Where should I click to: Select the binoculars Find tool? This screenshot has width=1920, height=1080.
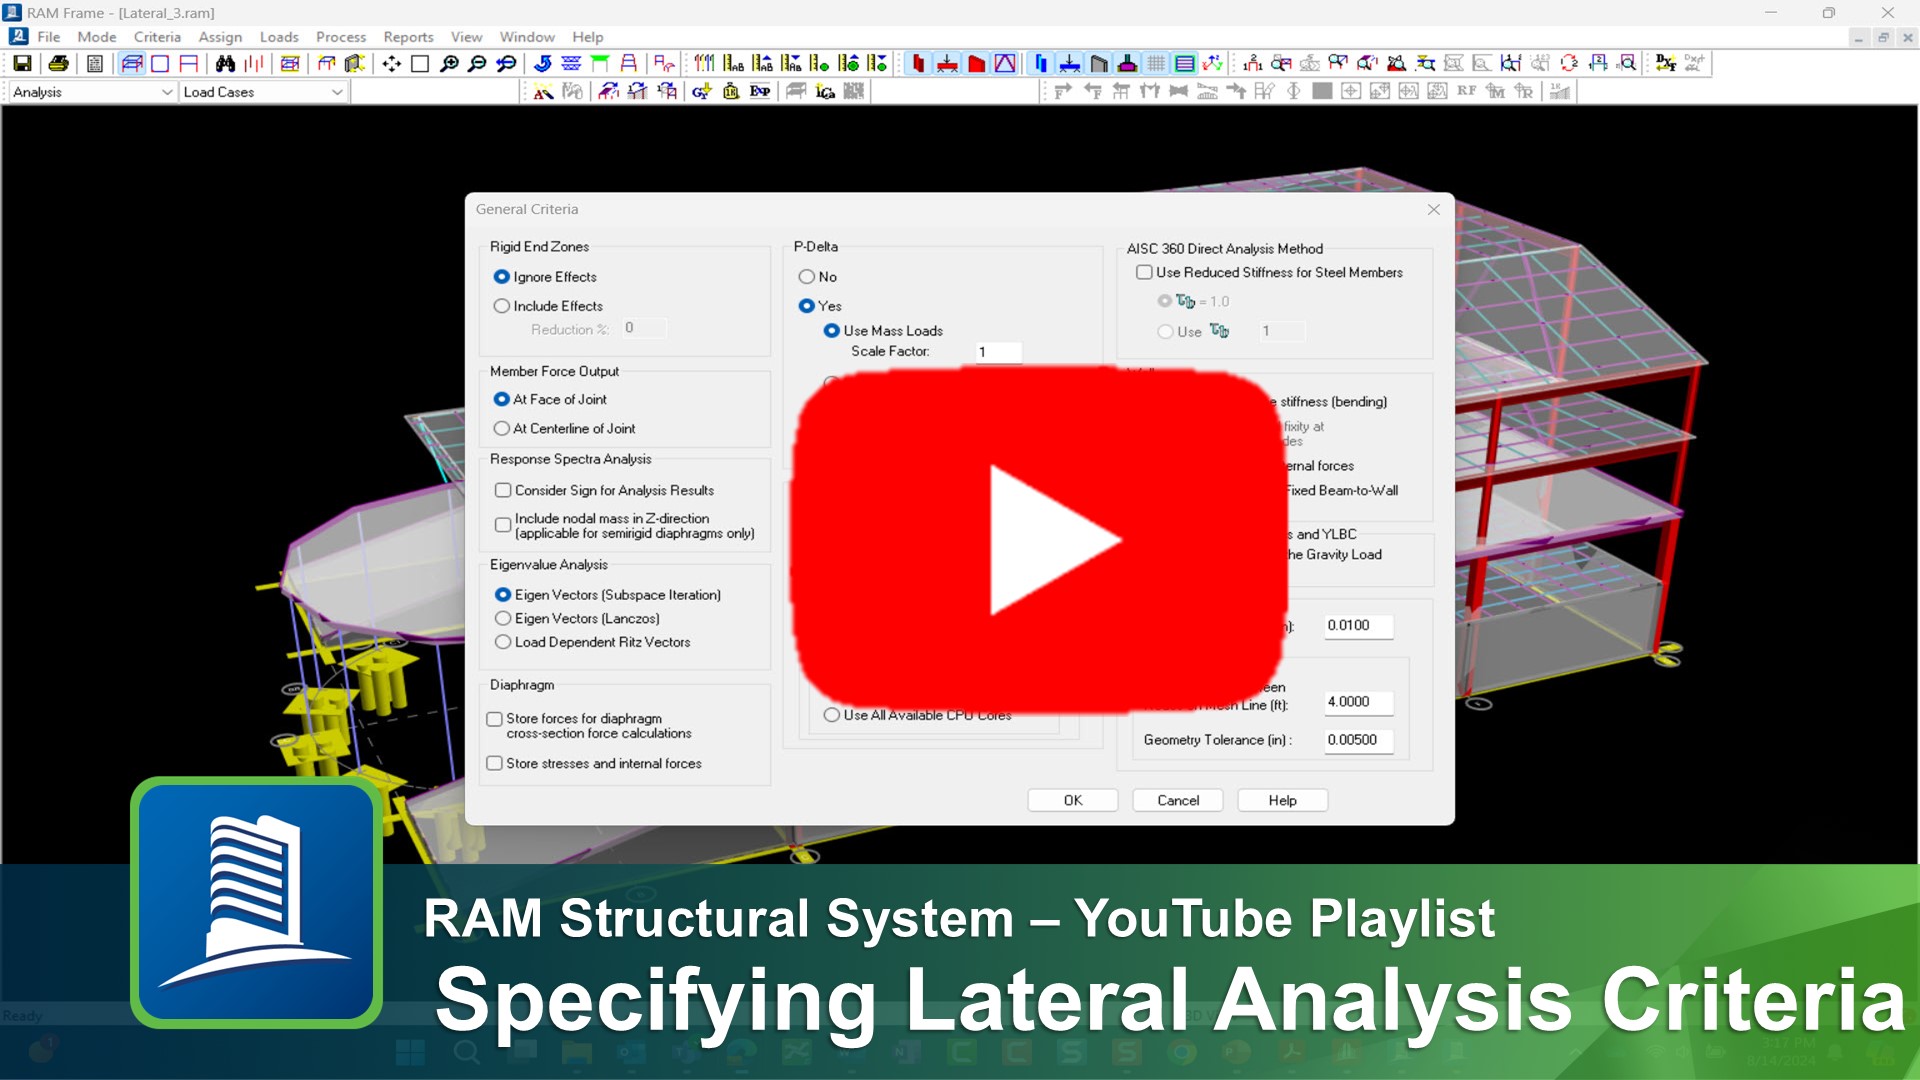pyautogui.click(x=226, y=62)
